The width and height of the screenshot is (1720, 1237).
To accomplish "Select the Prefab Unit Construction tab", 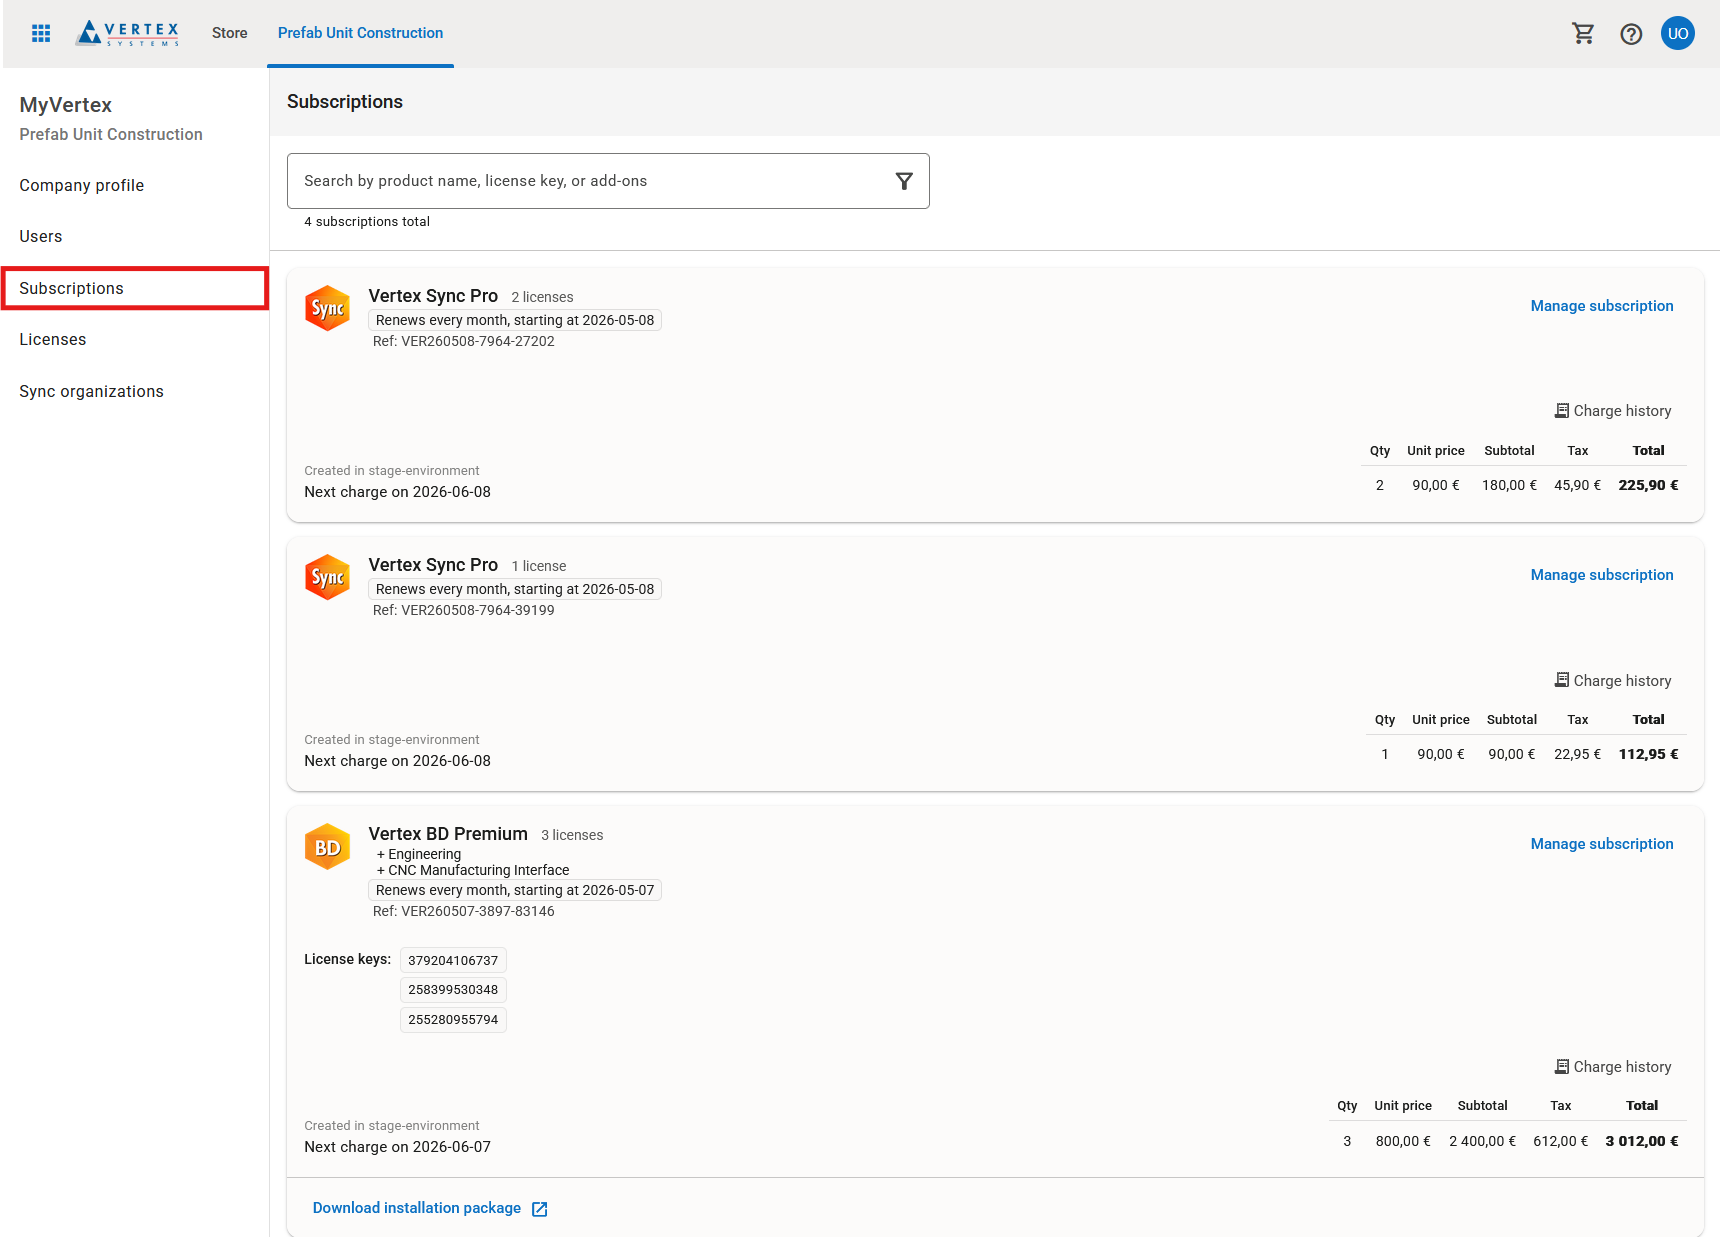I will [360, 33].
